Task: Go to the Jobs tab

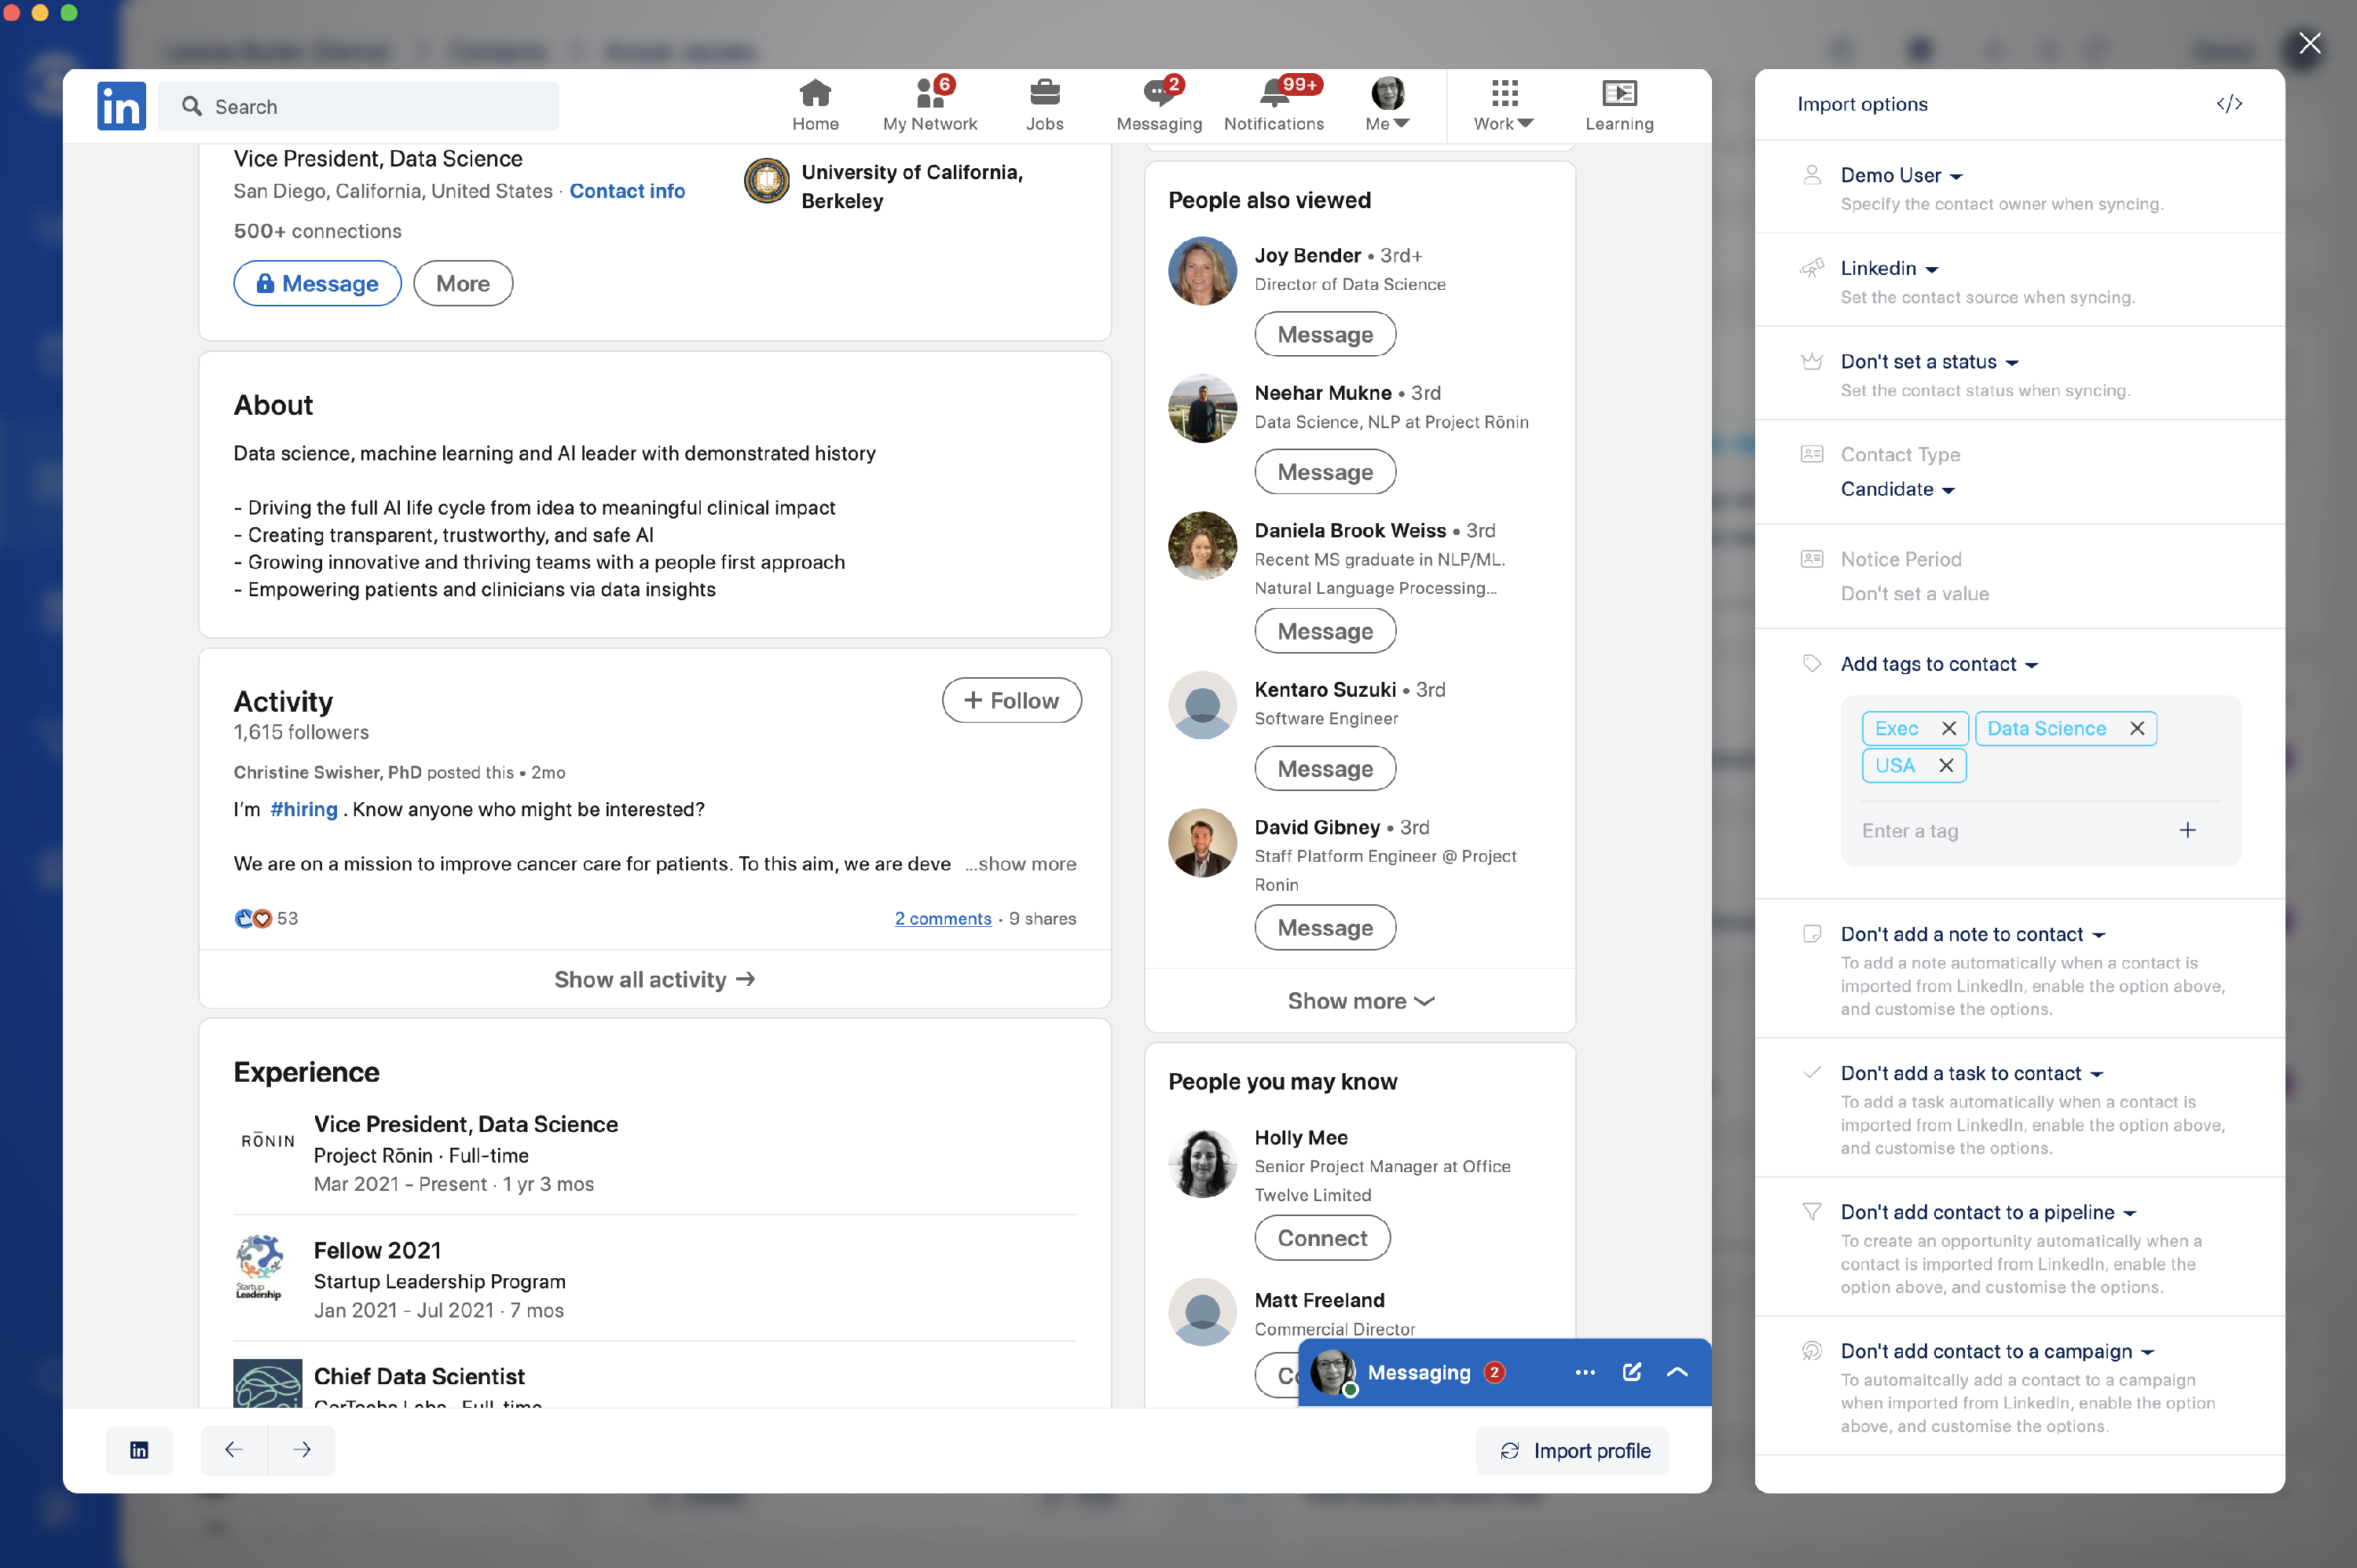Action: click(1044, 105)
